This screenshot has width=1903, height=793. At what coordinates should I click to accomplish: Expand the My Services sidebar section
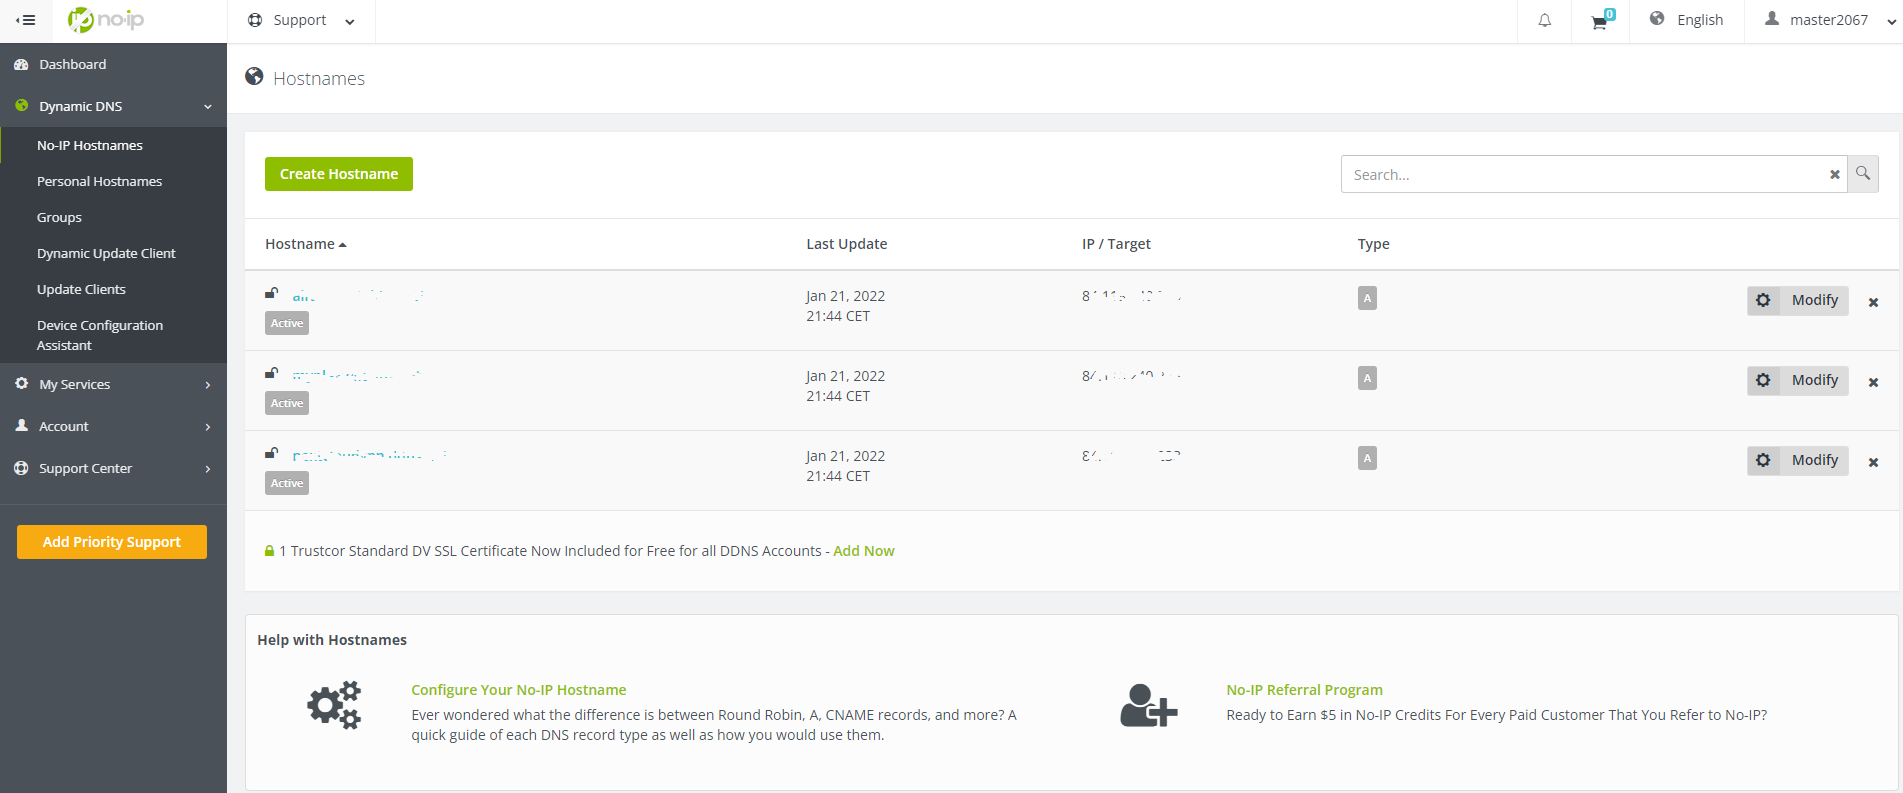(x=113, y=384)
